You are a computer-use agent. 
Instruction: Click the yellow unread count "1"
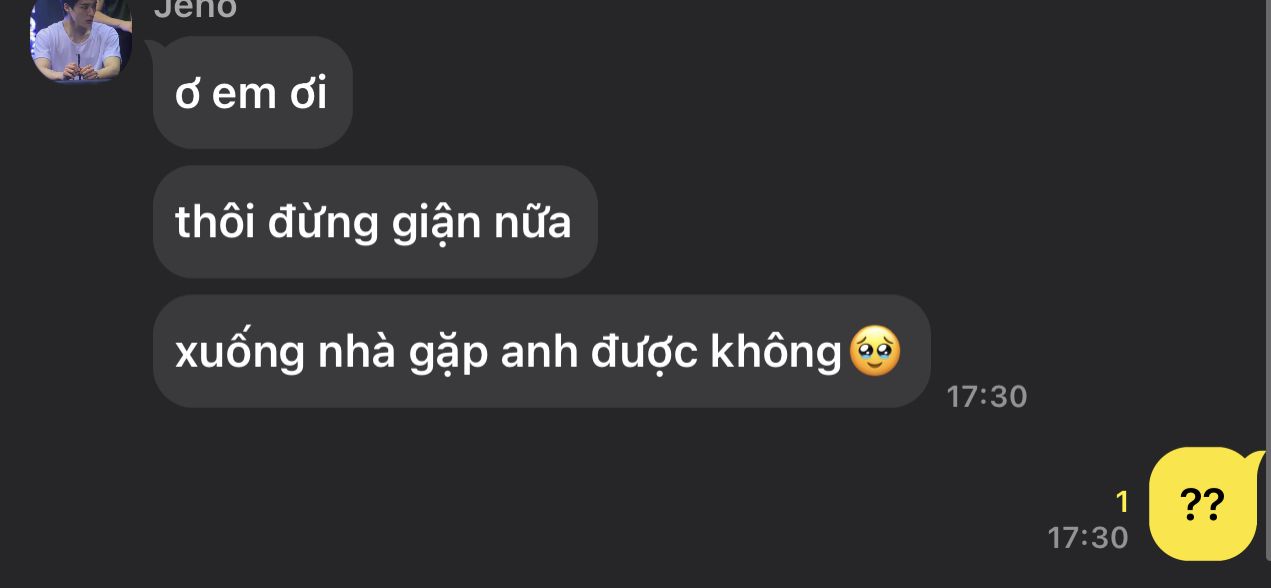tap(1122, 502)
